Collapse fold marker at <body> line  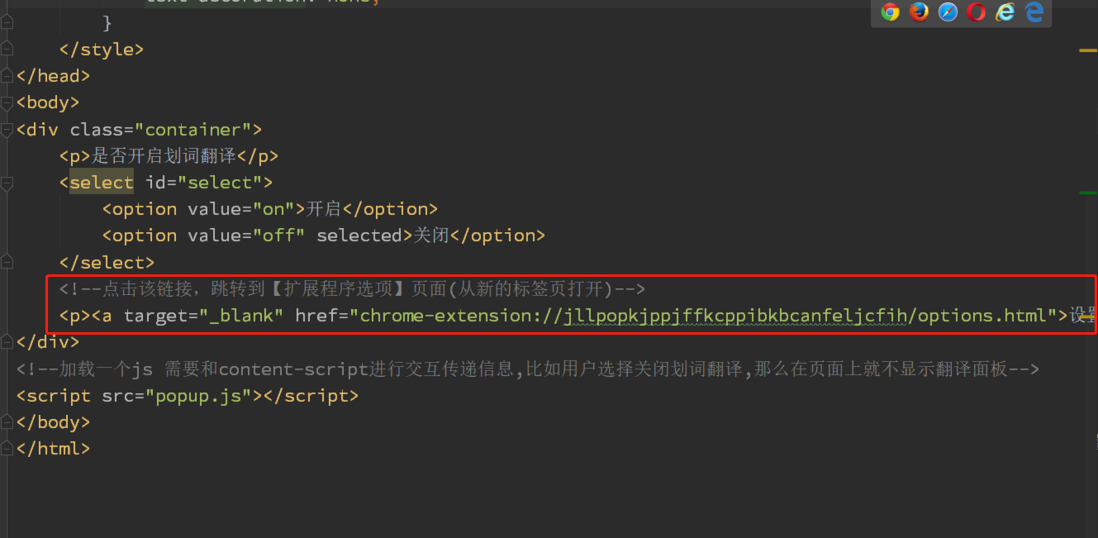[x=6, y=103]
